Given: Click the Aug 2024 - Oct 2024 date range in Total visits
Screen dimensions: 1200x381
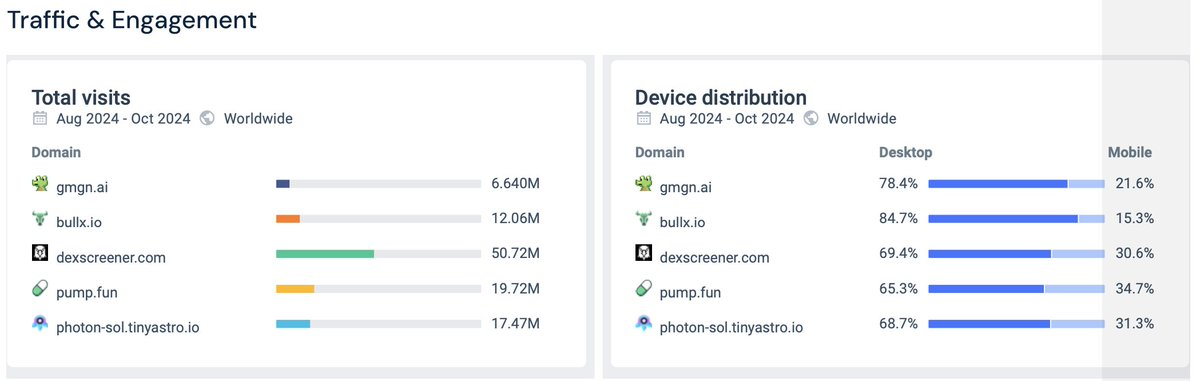Looking at the screenshot, I should pos(123,118).
